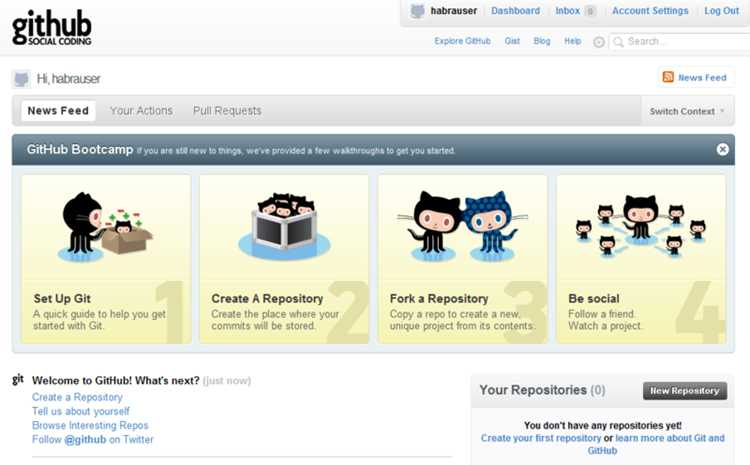
Task: Click the Set Up Git octocat illustration
Action: point(105,228)
